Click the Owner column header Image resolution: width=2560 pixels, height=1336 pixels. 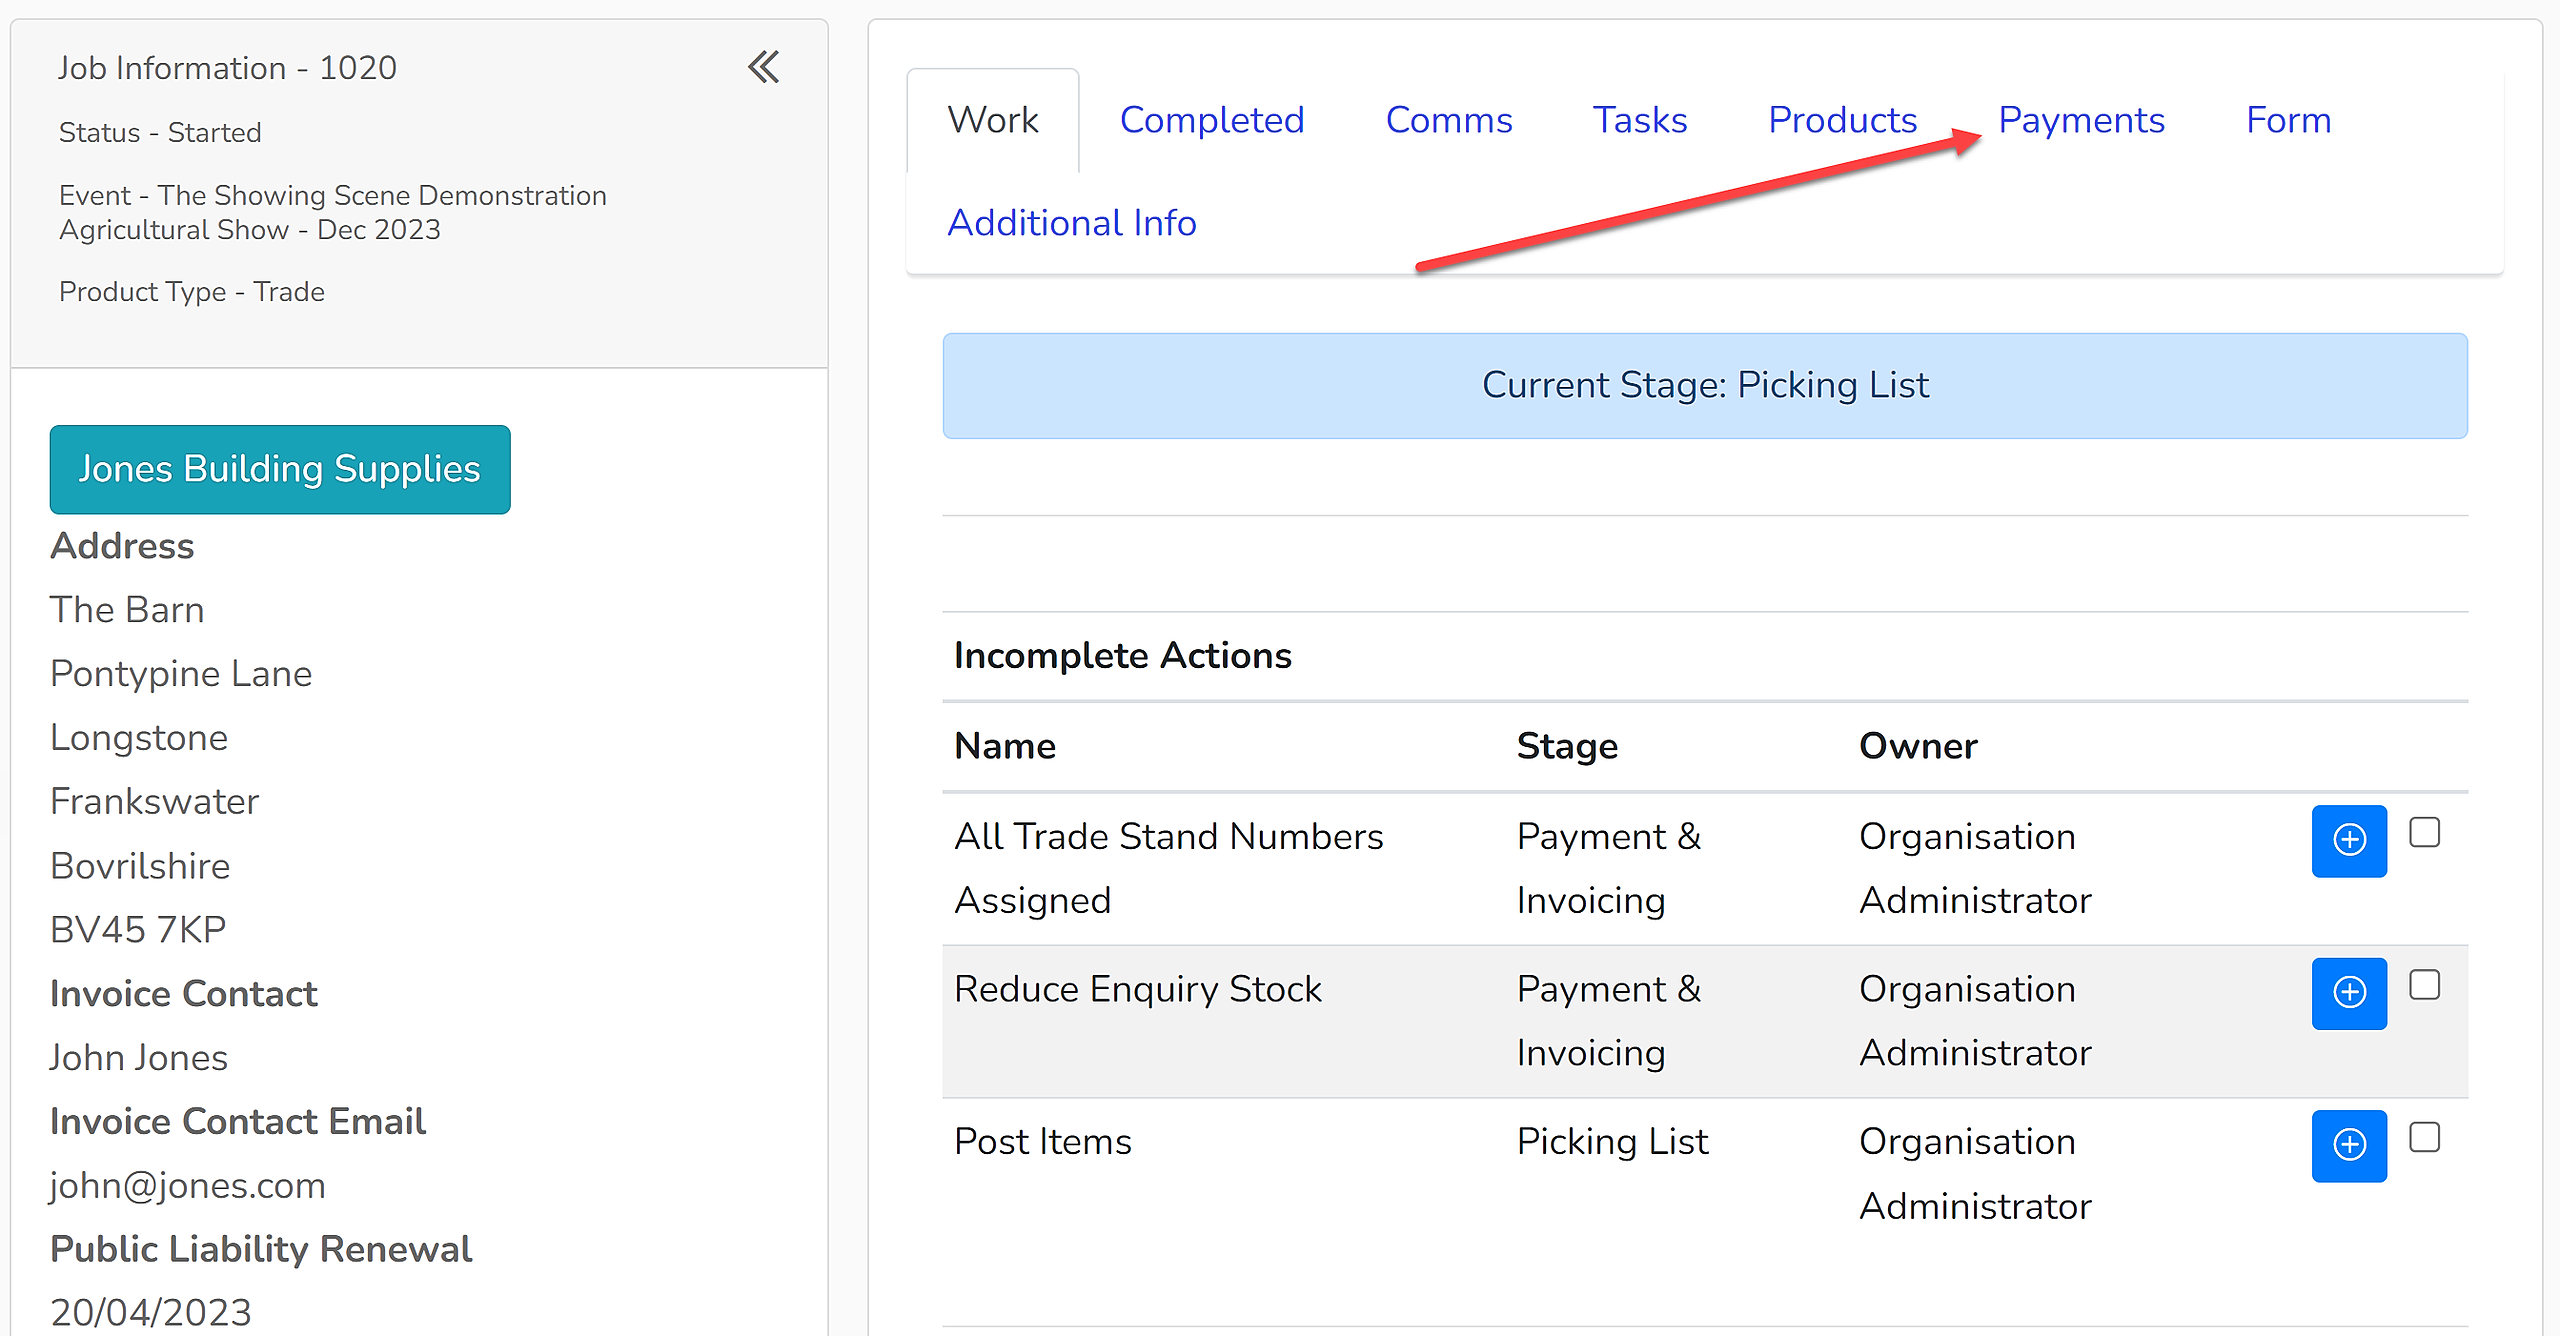(1918, 746)
